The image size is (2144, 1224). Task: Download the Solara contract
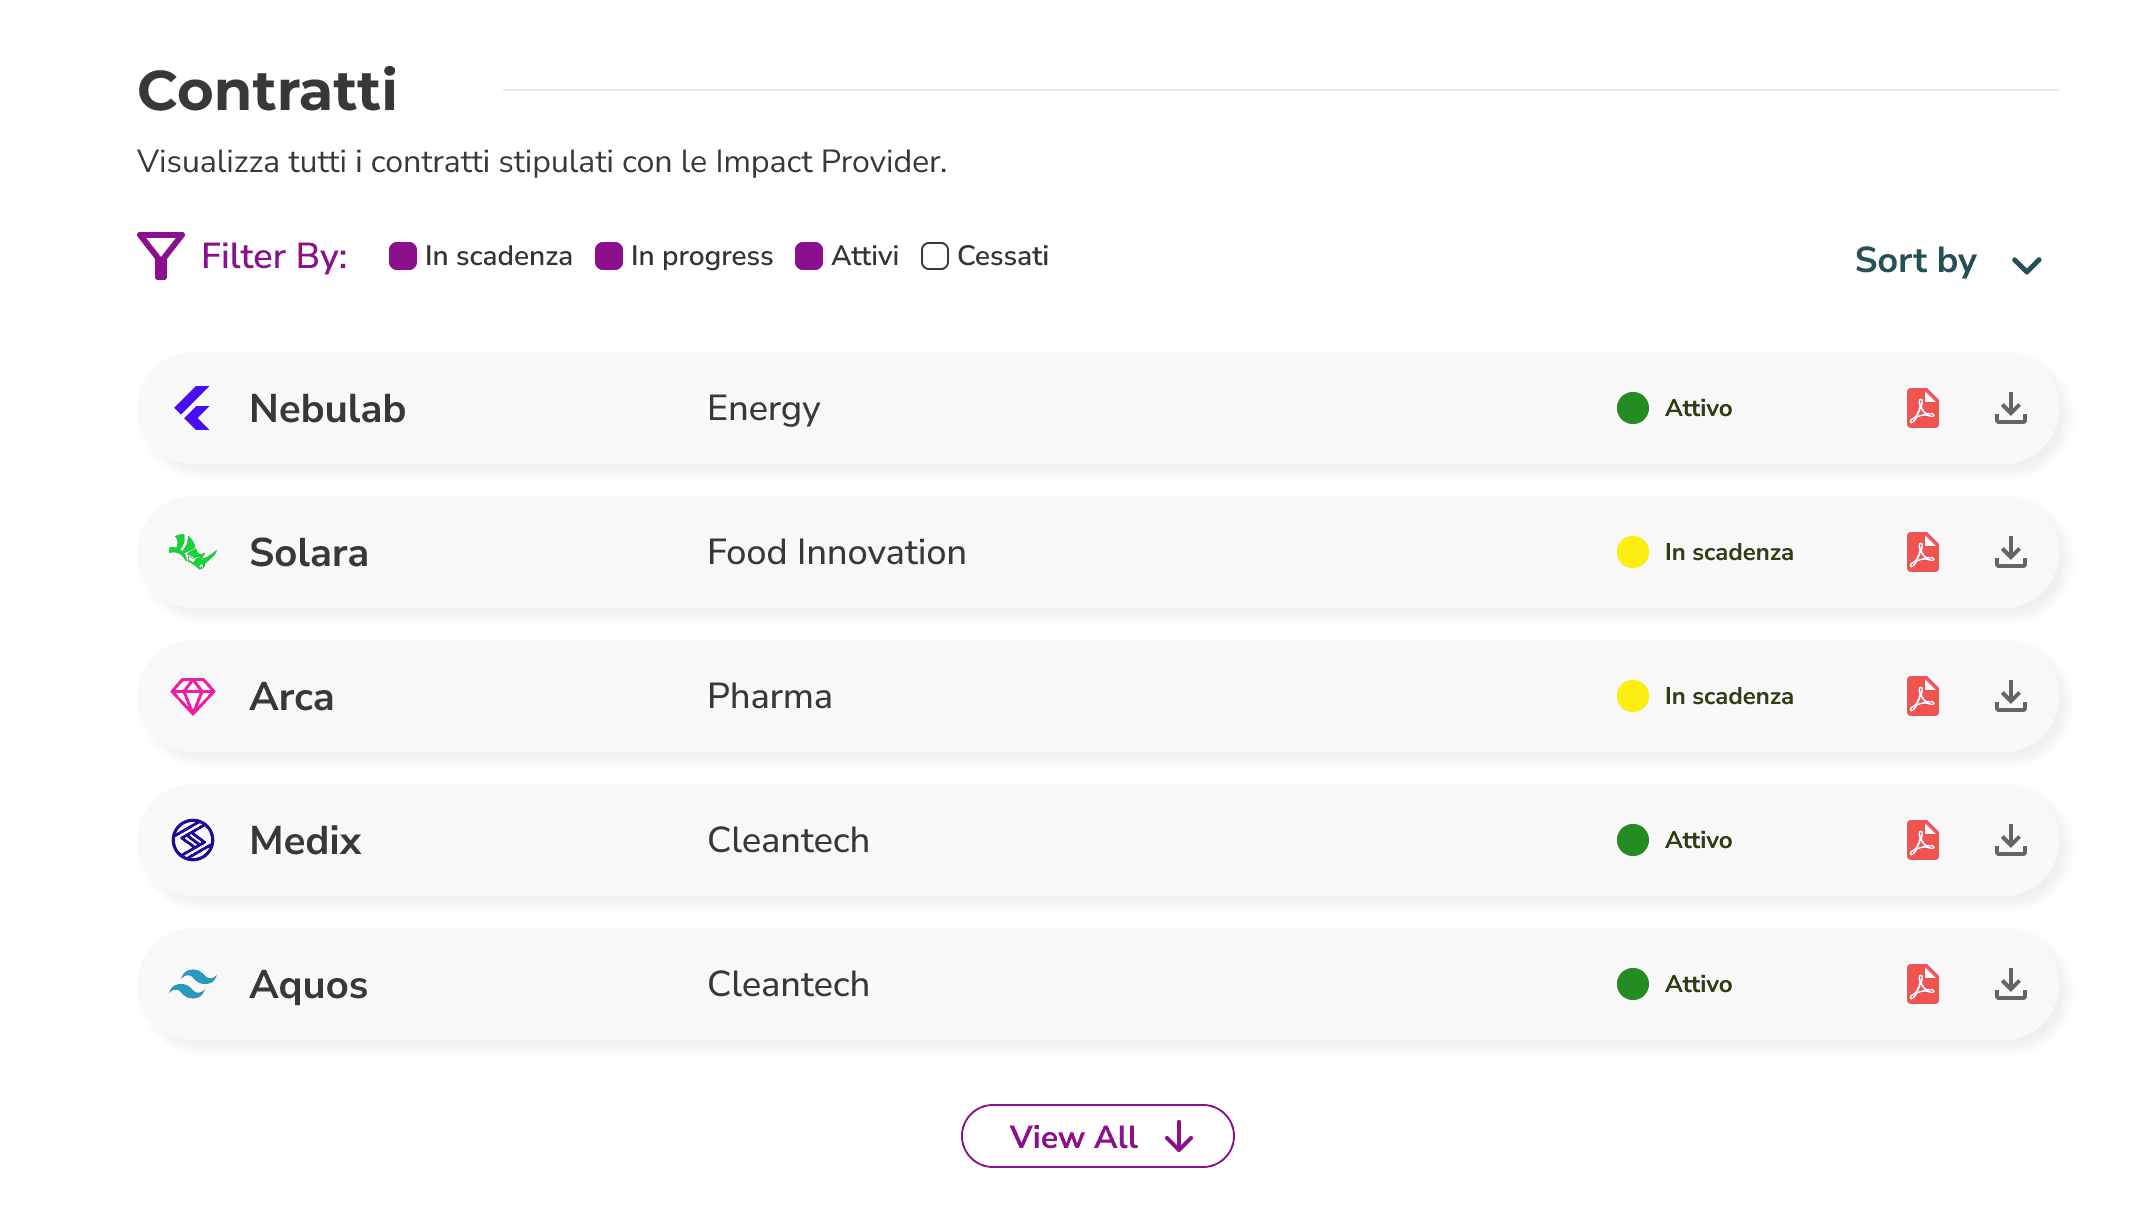2010,552
